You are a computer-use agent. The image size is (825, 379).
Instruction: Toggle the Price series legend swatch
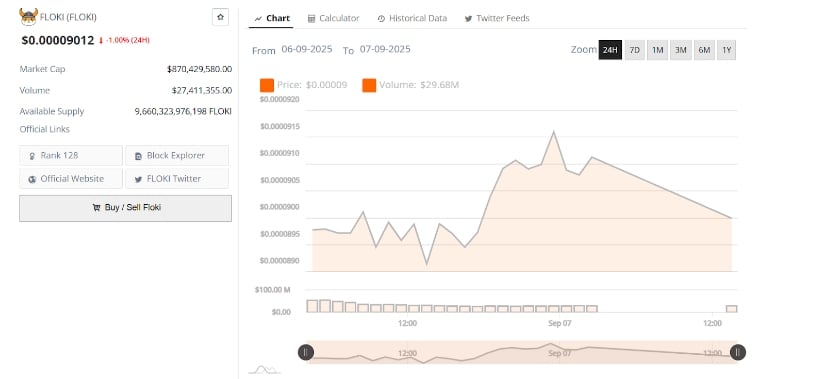coord(267,85)
